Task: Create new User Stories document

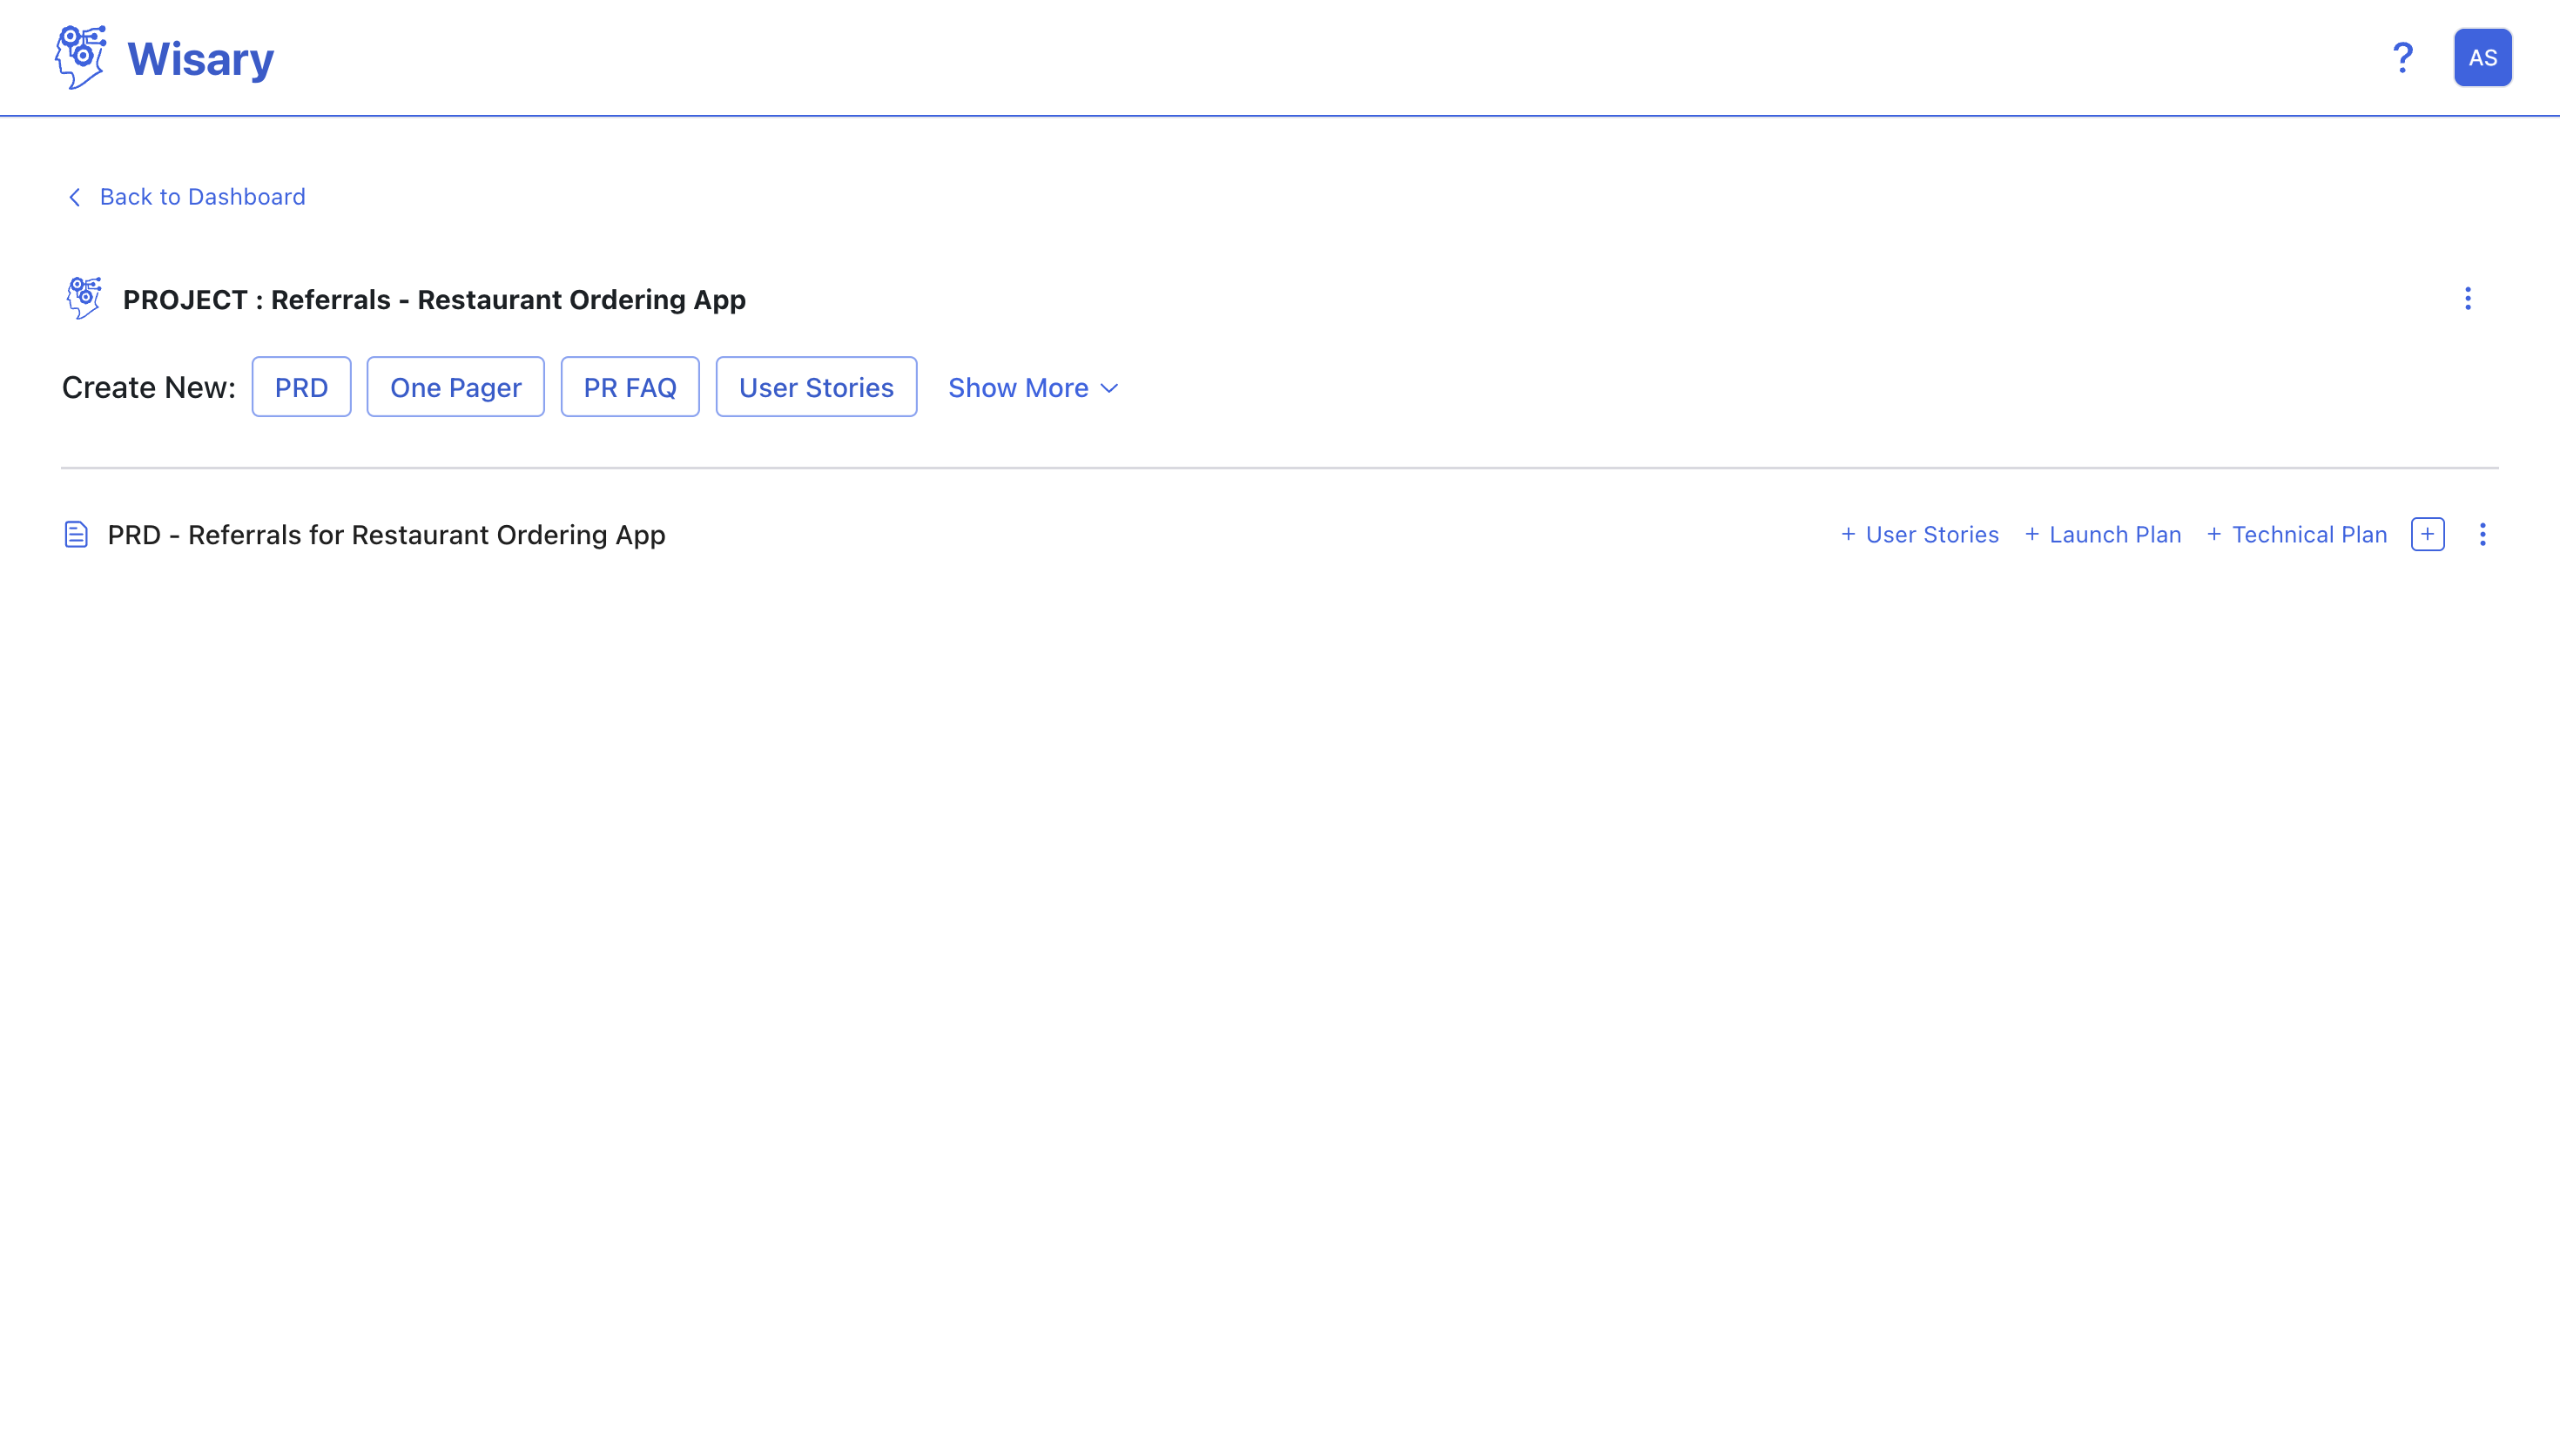Action: (x=816, y=388)
